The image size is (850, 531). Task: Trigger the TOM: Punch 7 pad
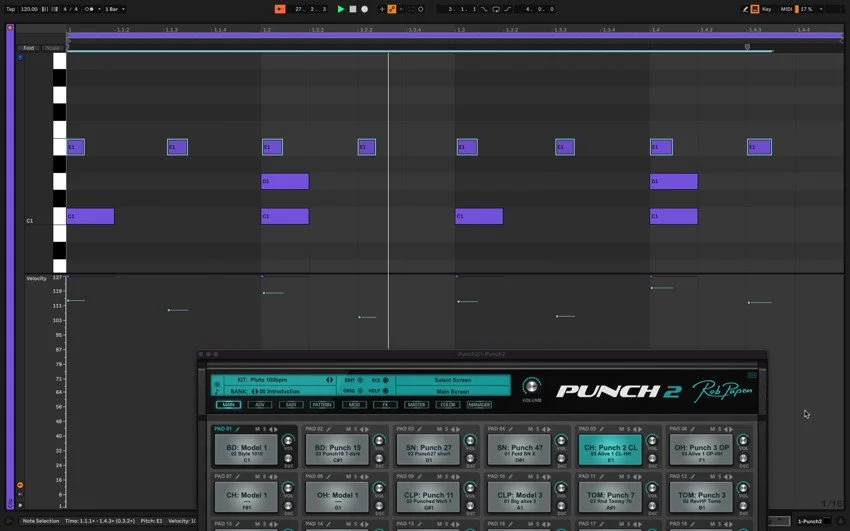[x=610, y=497]
